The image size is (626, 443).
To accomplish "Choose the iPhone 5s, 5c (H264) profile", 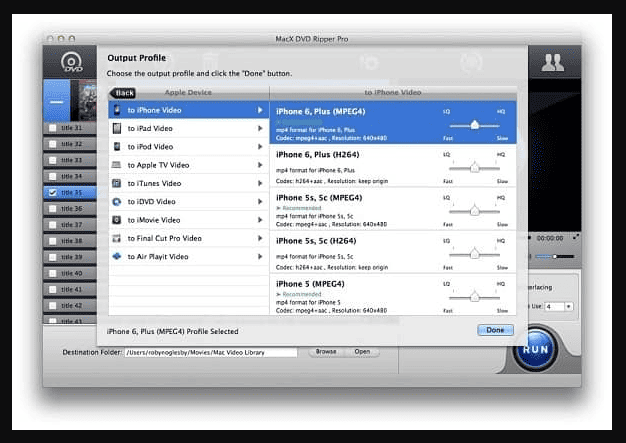I will [x=393, y=252].
